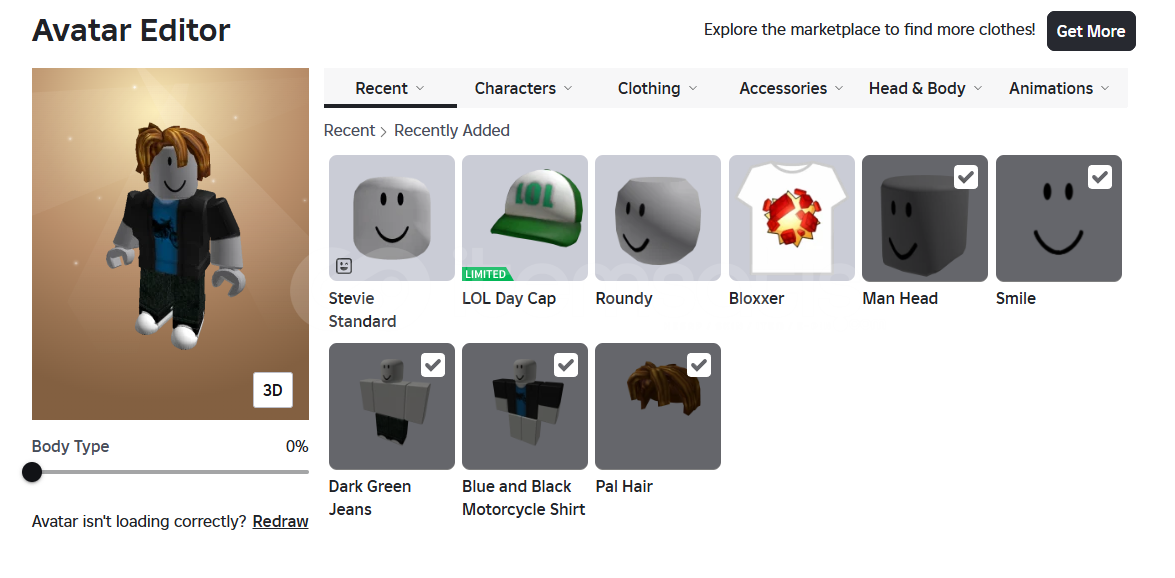This screenshot has height=578, width=1175.
Task: Open the Clothing tab
Action: pyautogui.click(x=657, y=88)
